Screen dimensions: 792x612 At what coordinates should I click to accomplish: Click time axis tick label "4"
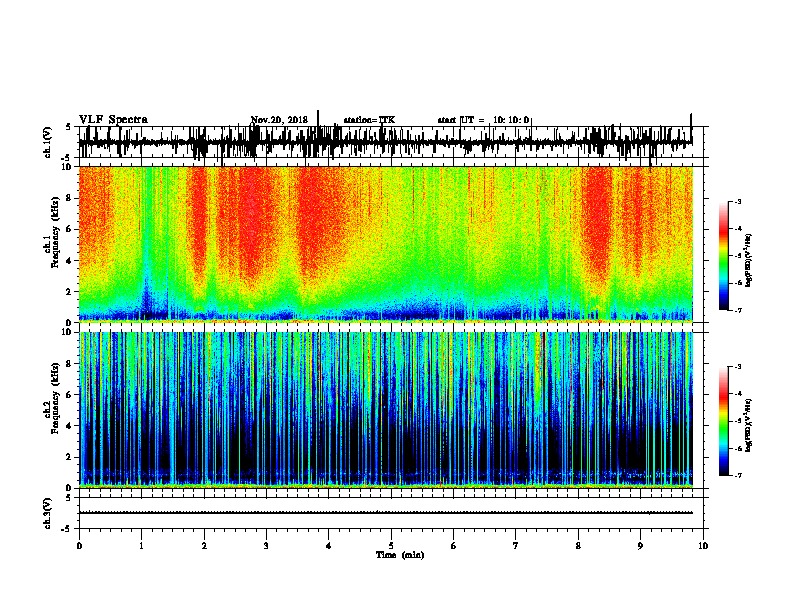pos(329,546)
